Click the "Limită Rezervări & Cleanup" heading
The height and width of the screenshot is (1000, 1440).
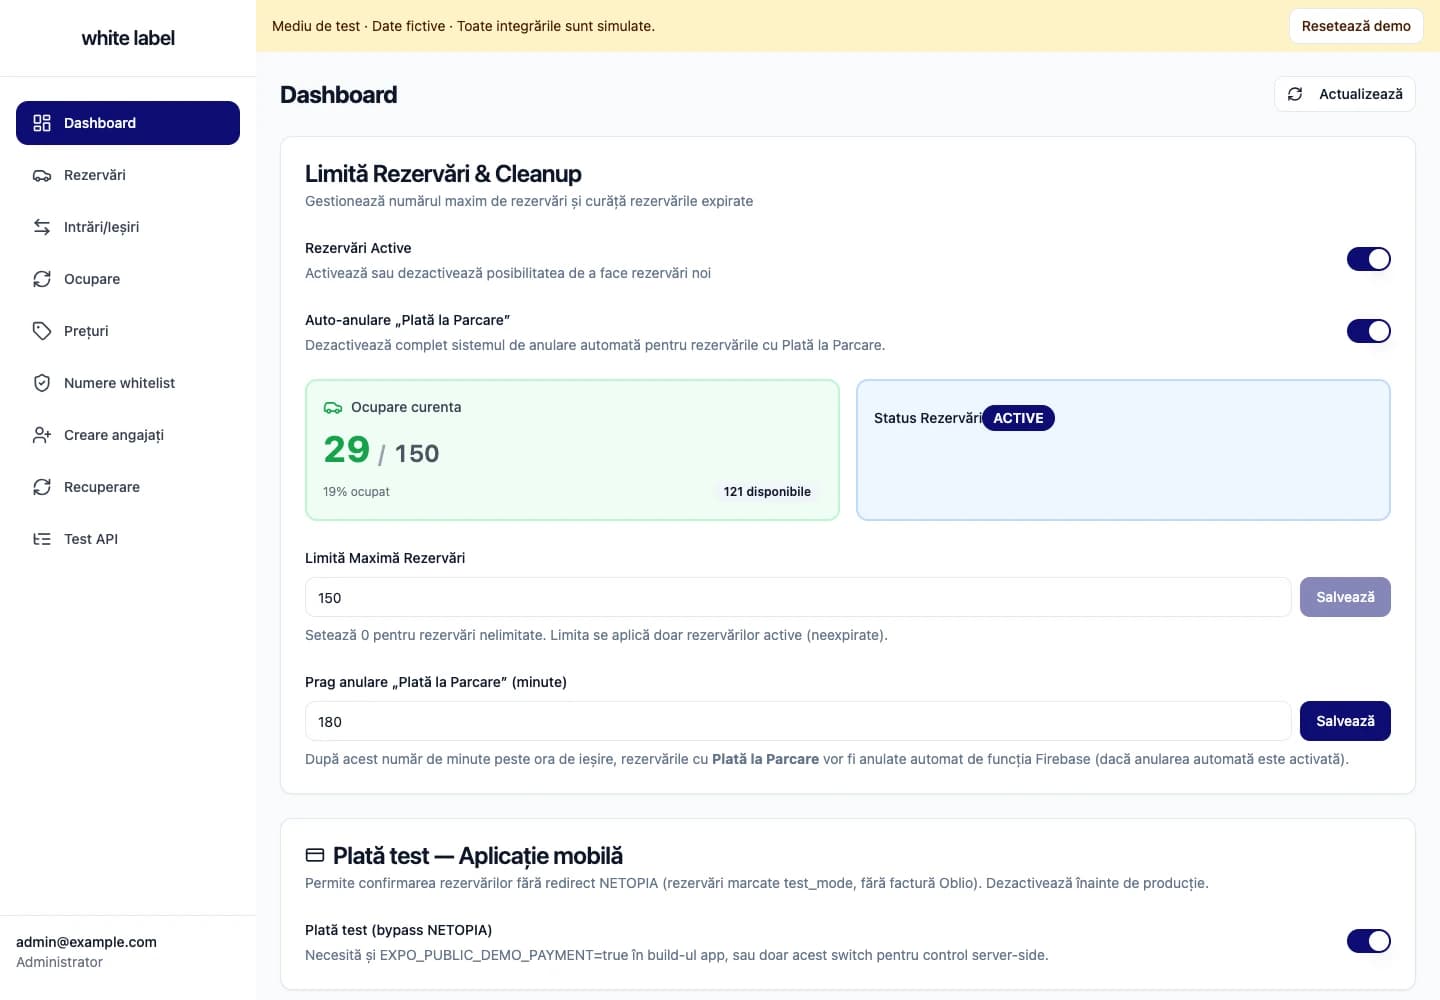(x=443, y=174)
